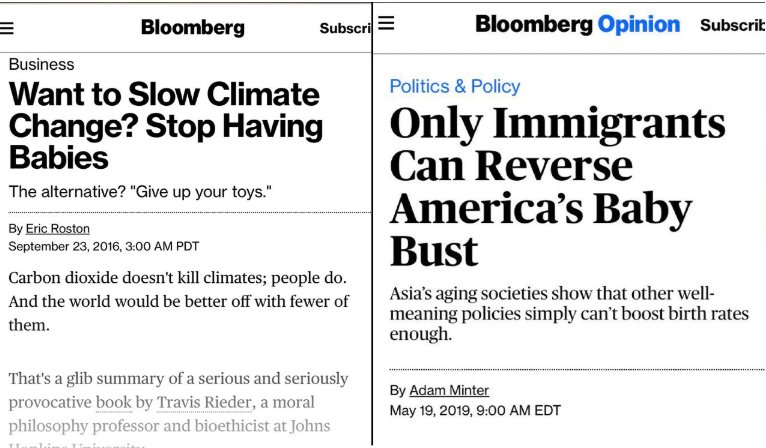Click the 'Carbon dioxide doesn't kill climates' paragraph
This screenshot has width=766, height=448.
tap(179, 300)
